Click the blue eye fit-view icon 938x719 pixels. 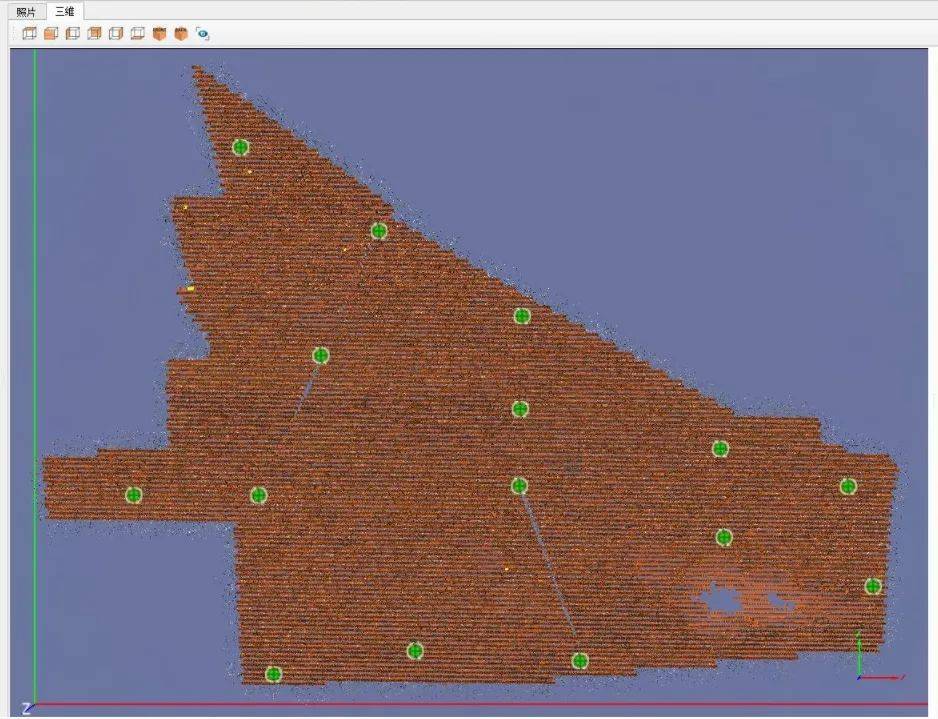(x=203, y=33)
